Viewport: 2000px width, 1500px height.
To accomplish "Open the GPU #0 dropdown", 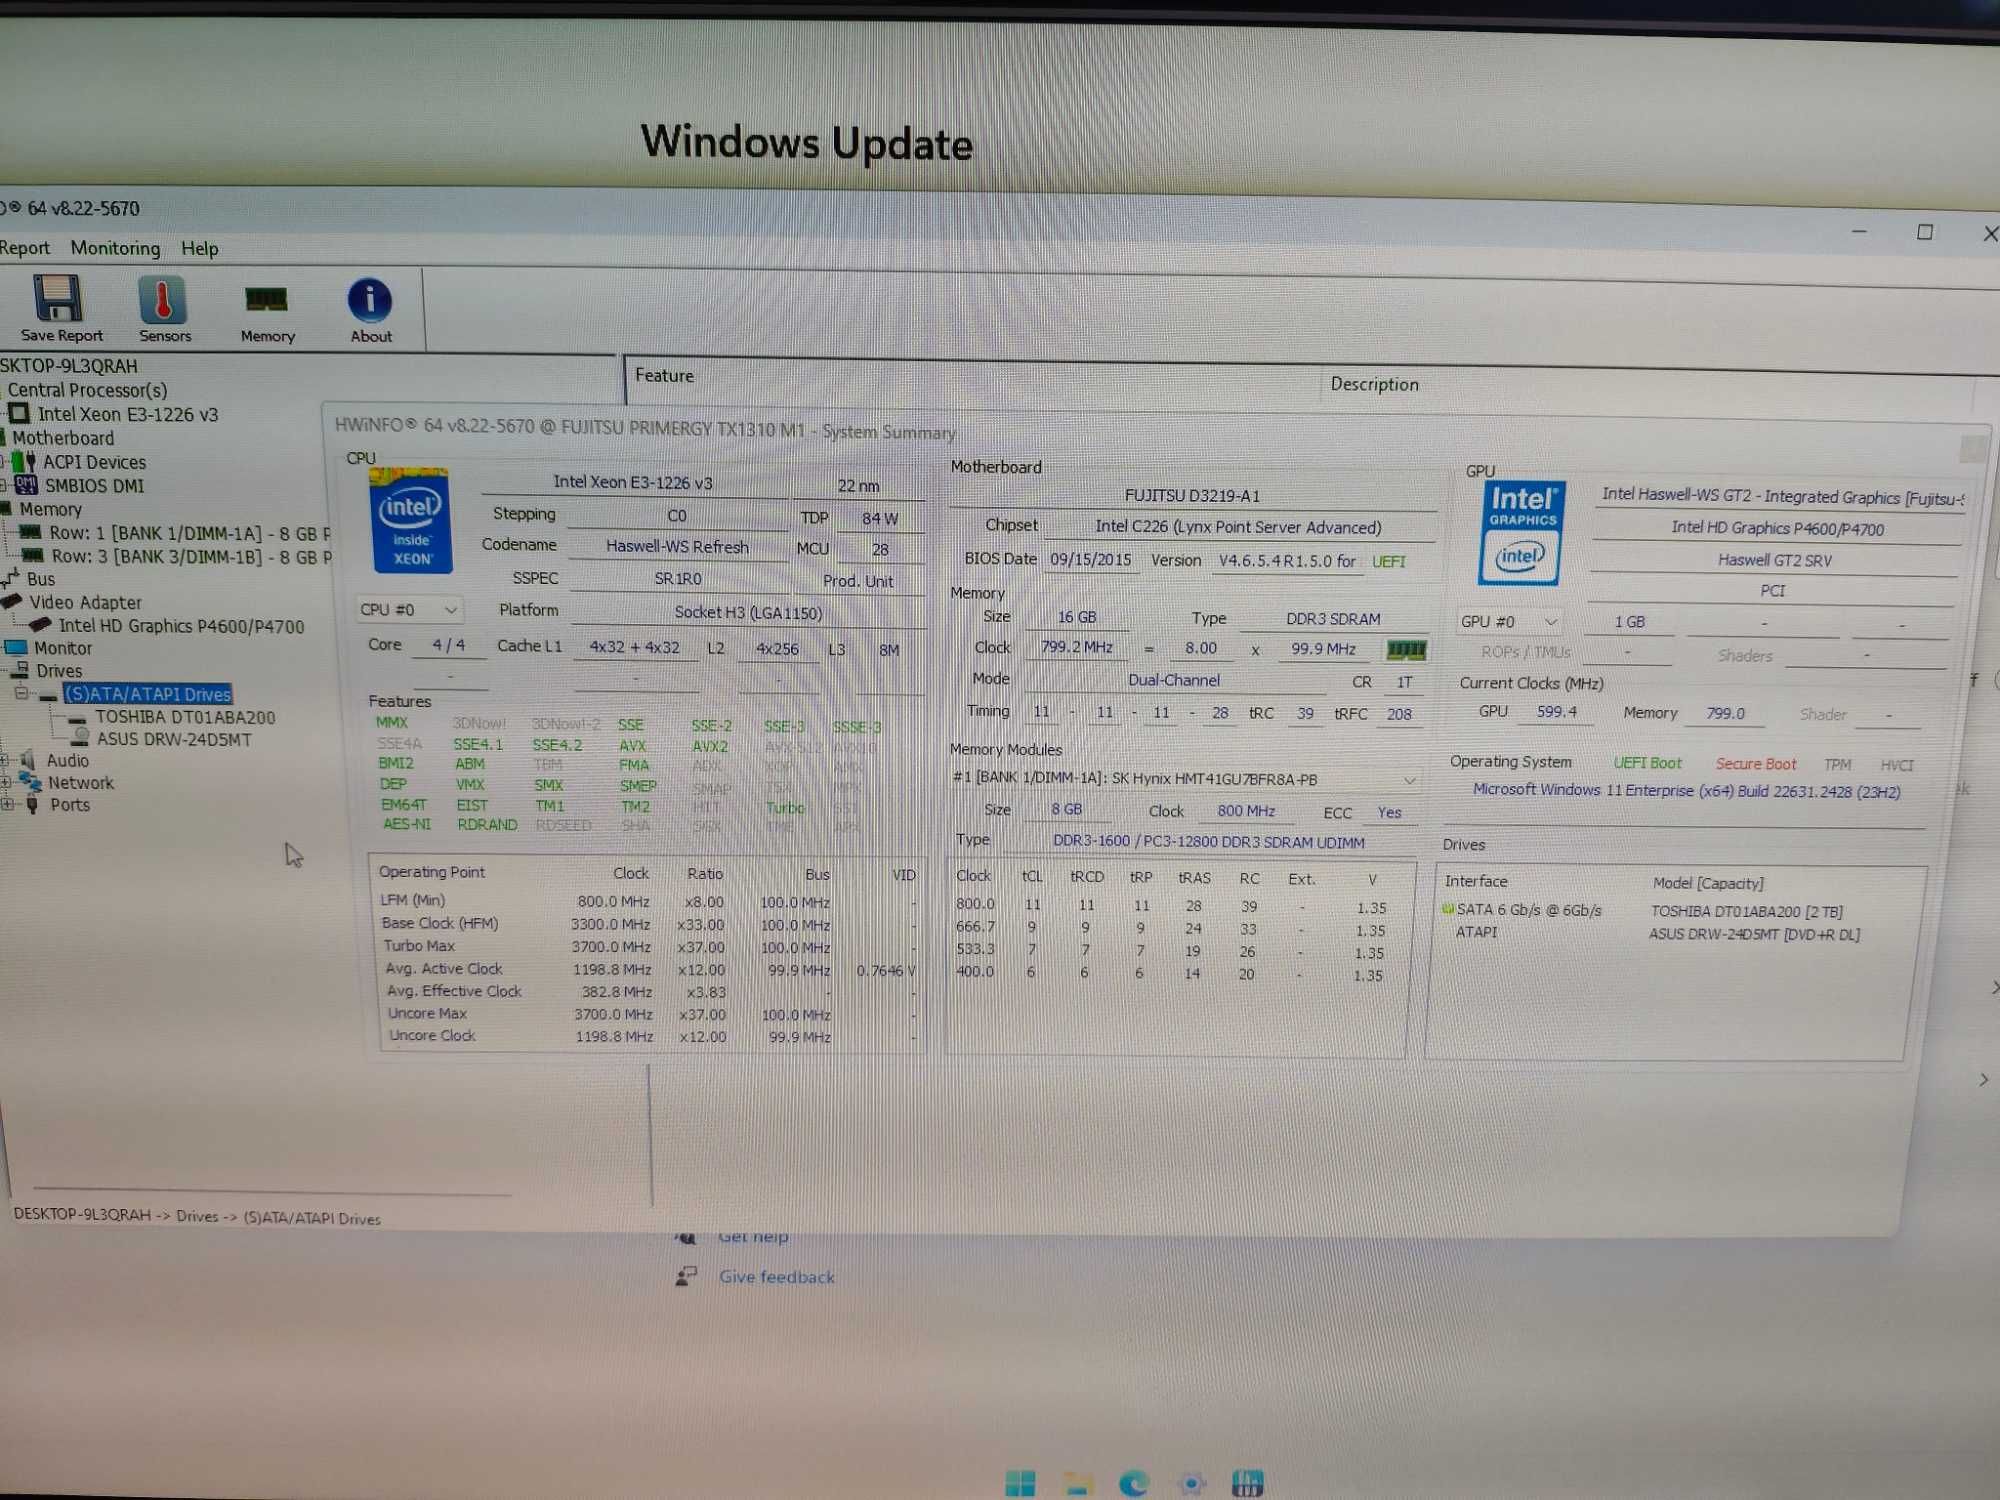I will pos(1508,621).
